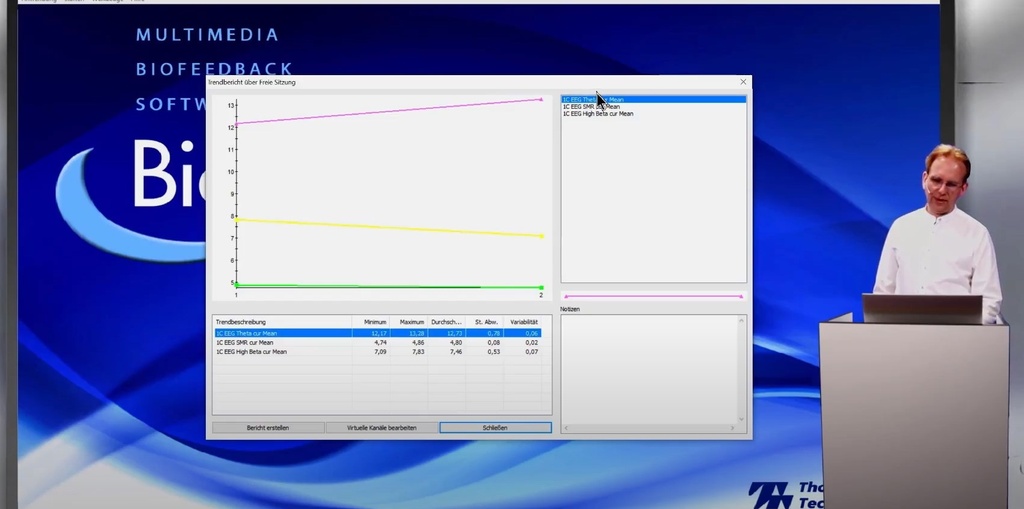Select the High Beta cur Mean table row

tap(377, 352)
